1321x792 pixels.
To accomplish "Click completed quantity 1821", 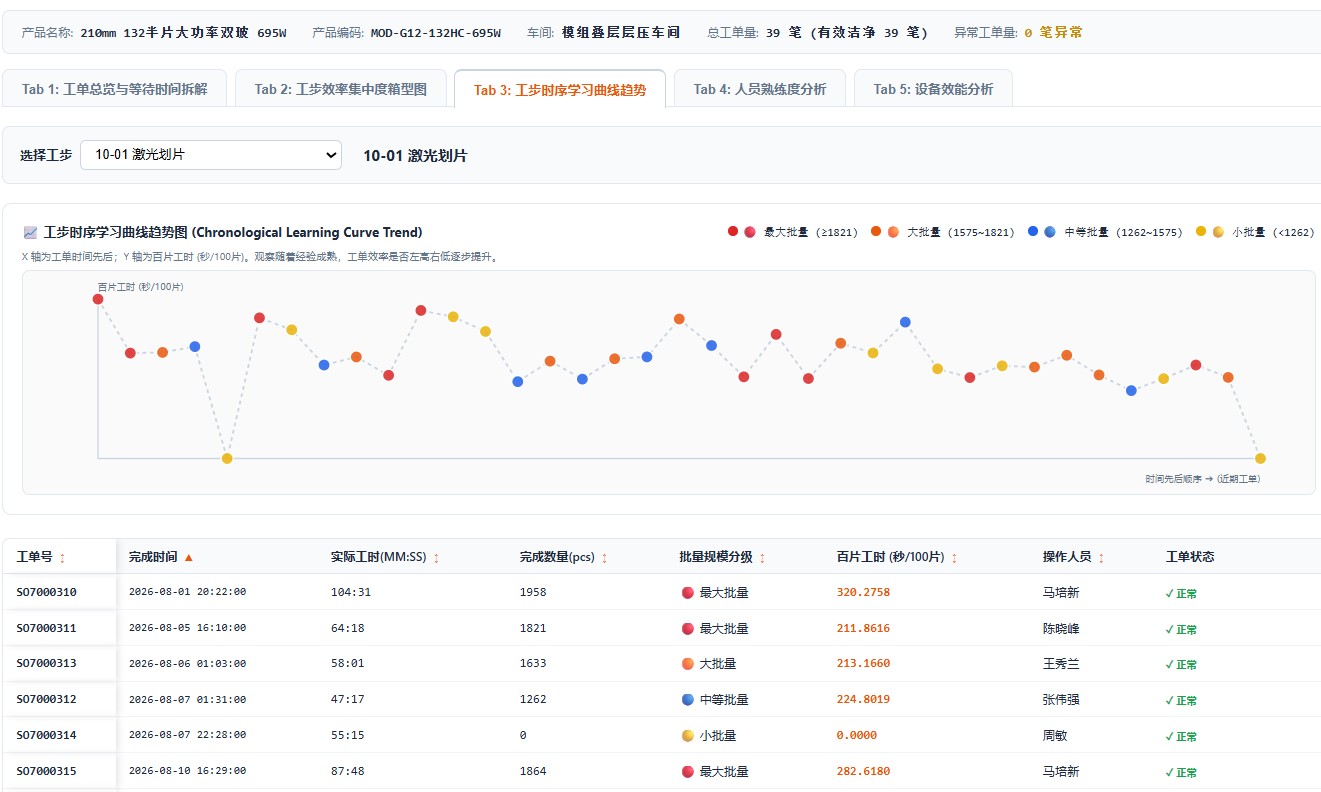I will tap(533, 629).
